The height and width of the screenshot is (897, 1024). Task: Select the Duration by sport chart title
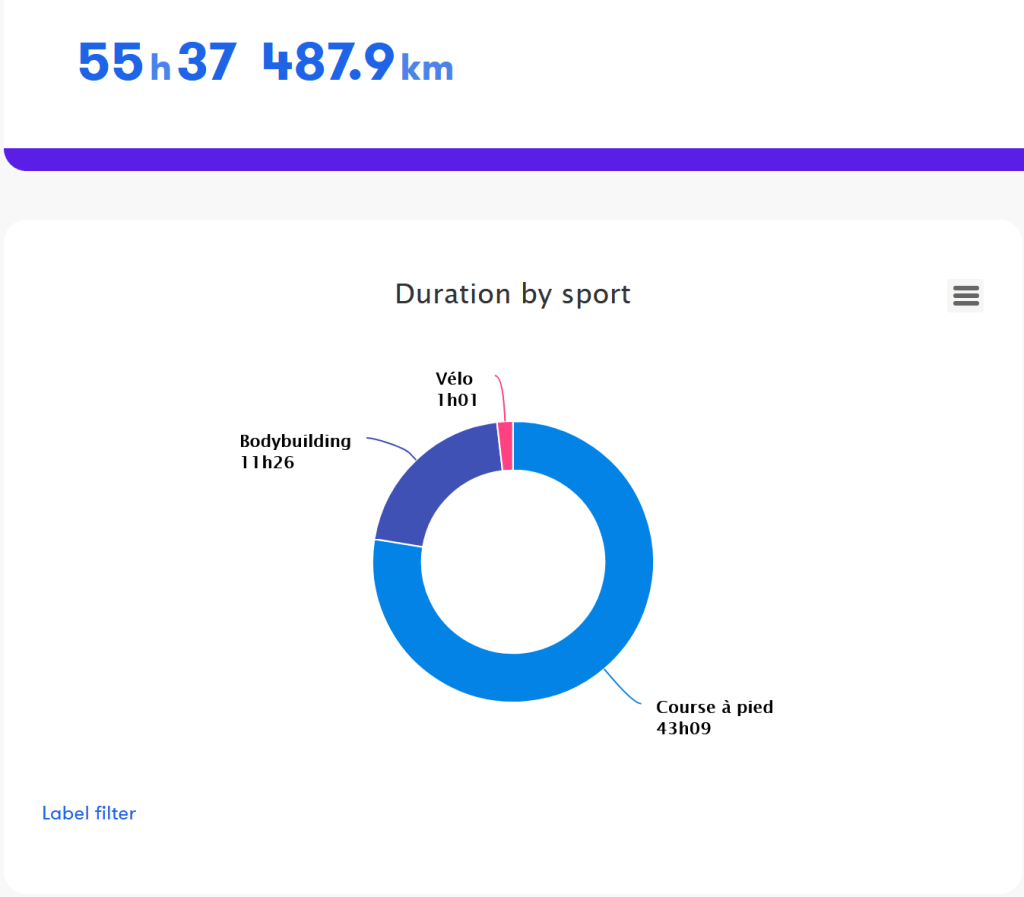point(512,294)
